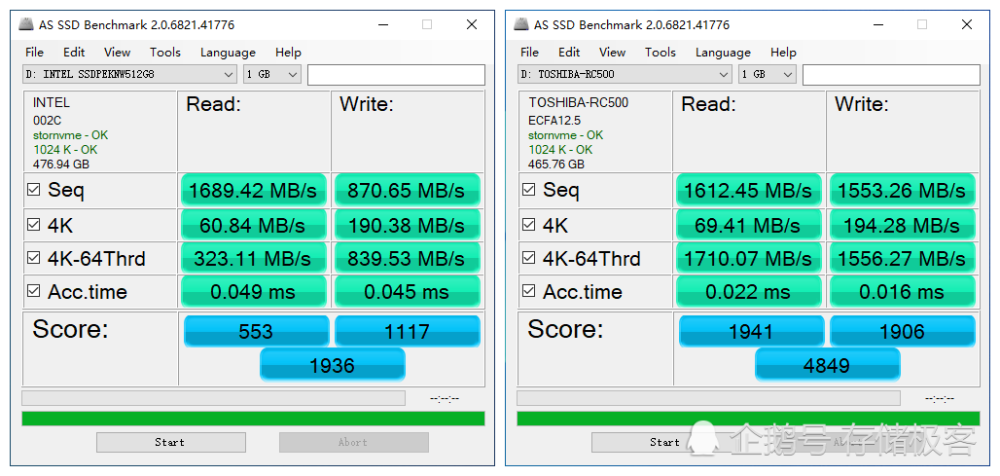
Task: Click the ECFA12.5 firmware text
Action: (x=554, y=120)
